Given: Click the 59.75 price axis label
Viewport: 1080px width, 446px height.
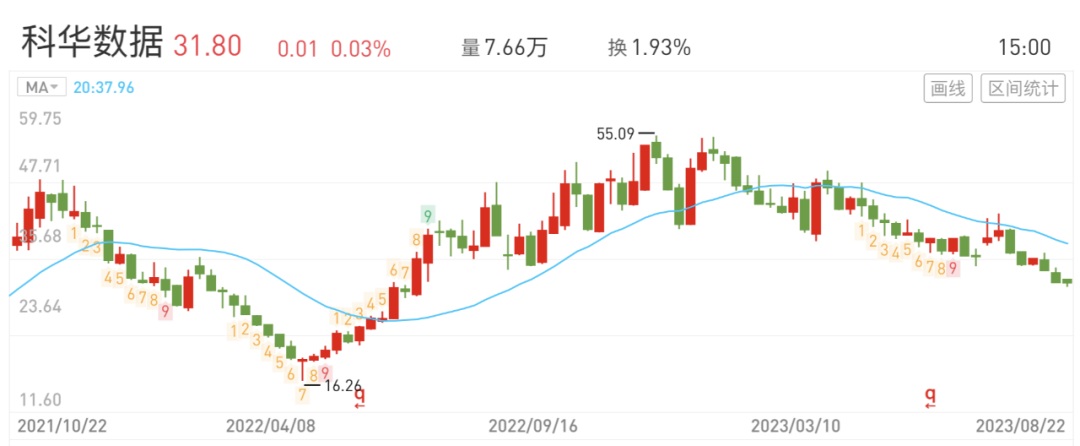Looking at the screenshot, I should pos(40,119).
